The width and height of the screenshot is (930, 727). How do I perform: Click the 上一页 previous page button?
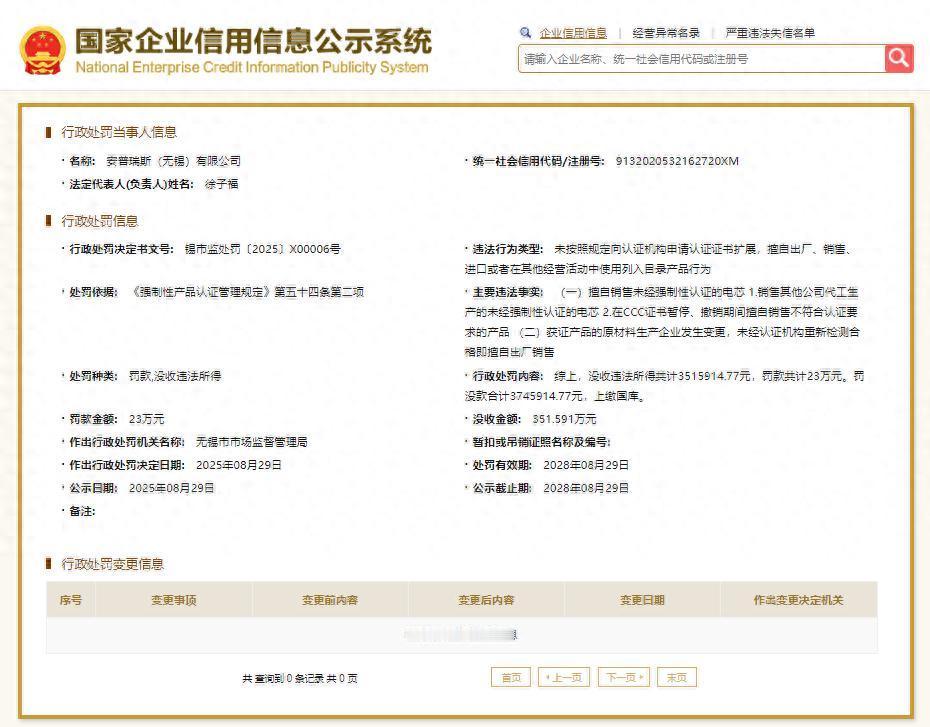[x=563, y=677]
